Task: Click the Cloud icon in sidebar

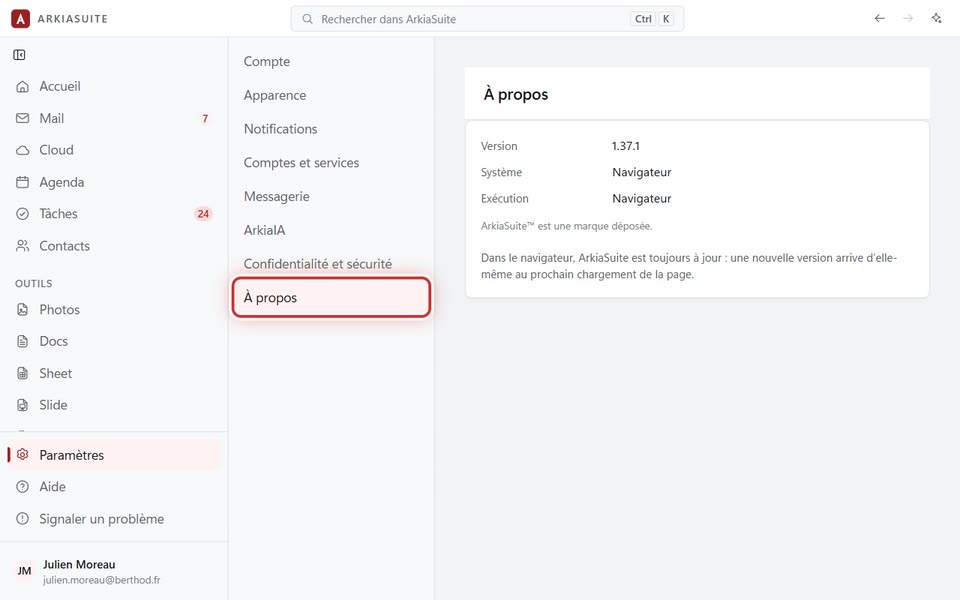Action: click(x=23, y=150)
